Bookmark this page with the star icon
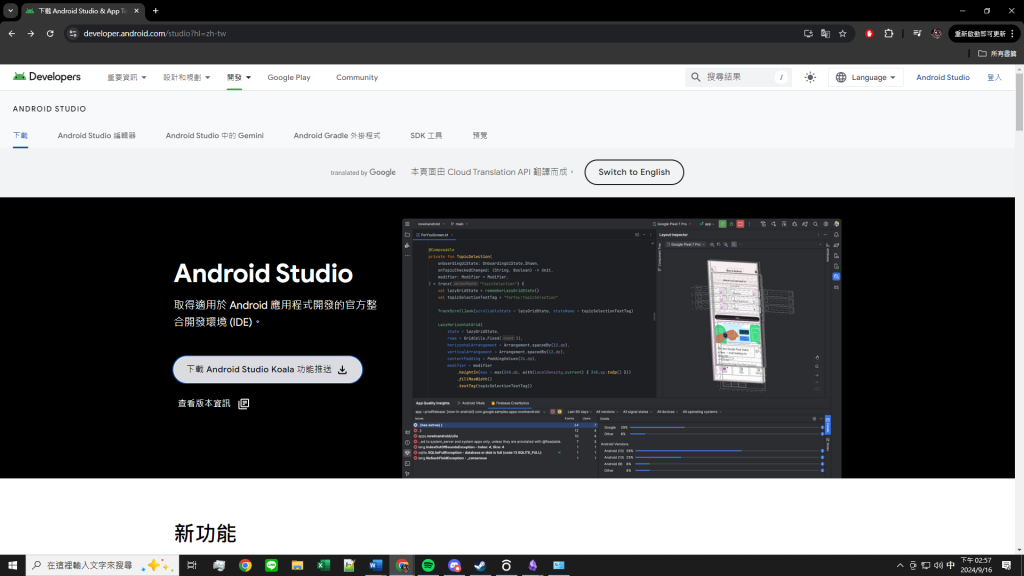This screenshot has height=576, width=1024. click(x=842, y=33)
